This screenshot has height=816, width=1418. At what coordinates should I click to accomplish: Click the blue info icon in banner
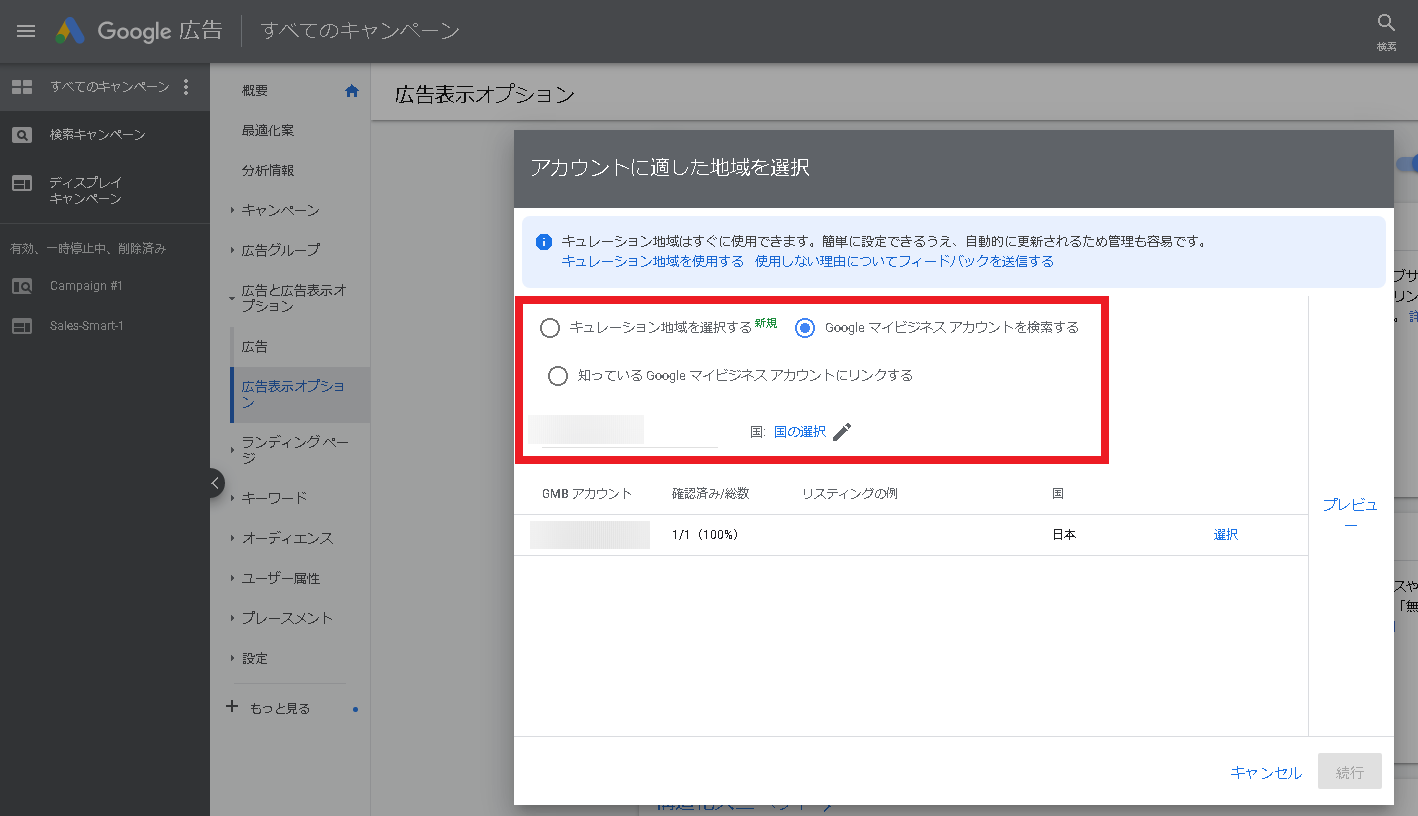pyautogui.click(x=544, y=242)
